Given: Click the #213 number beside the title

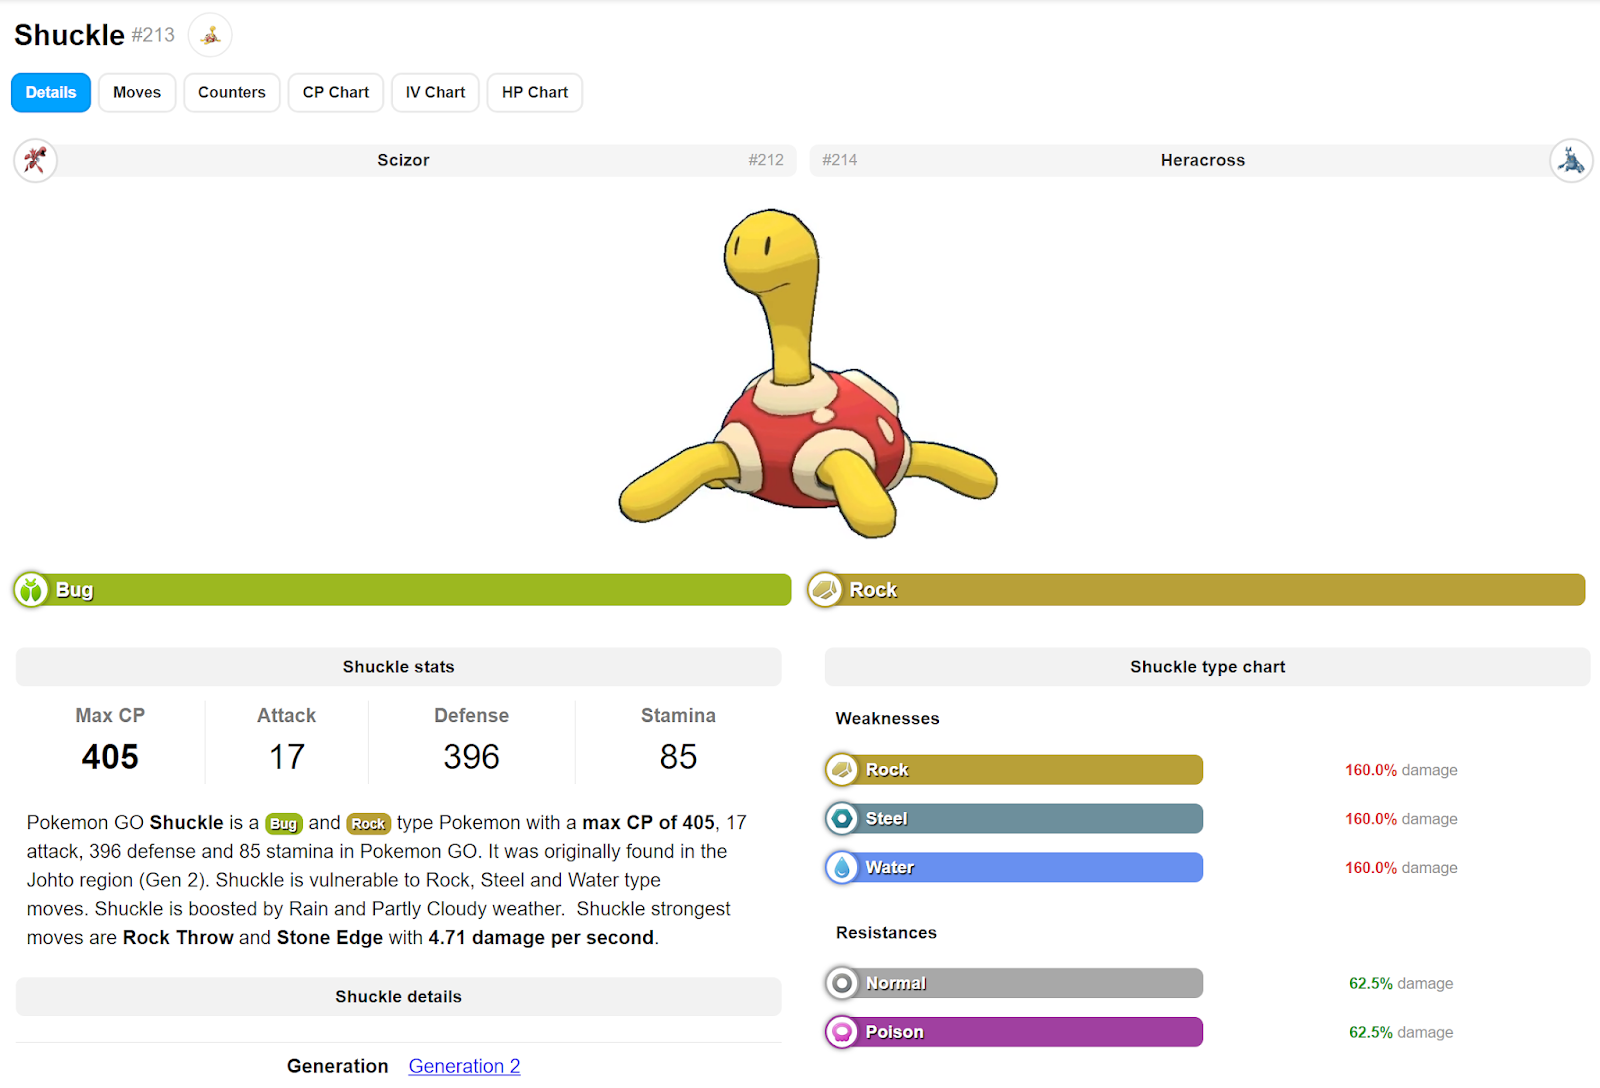Looking at the screenshot, I should tap(153, 35).
